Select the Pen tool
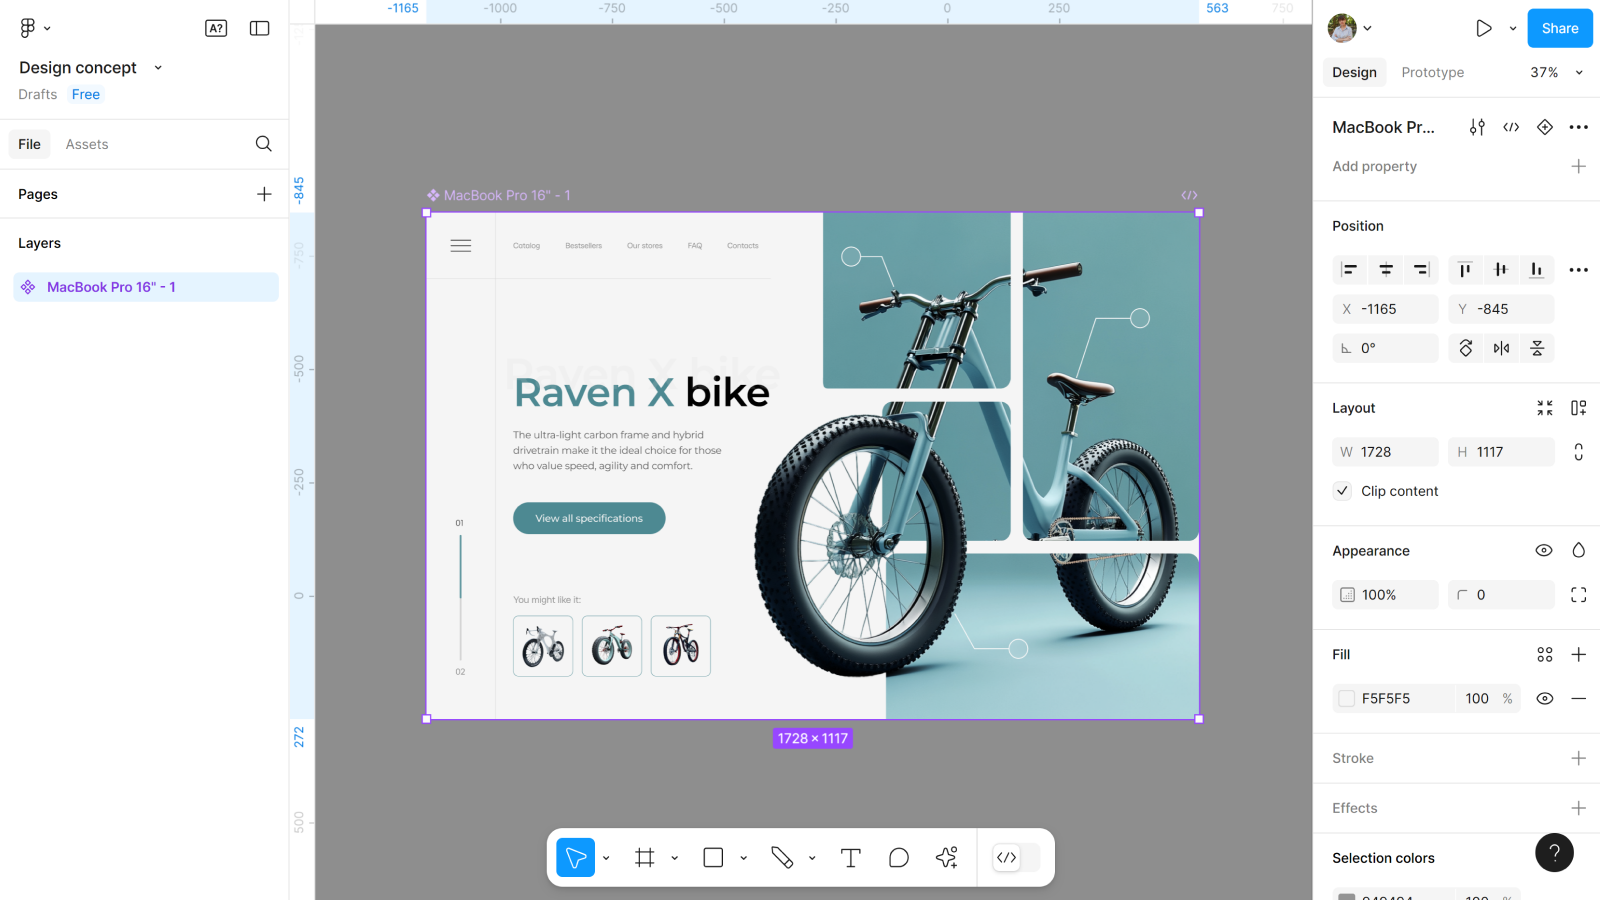Screen dimensions: 1600x900 click(782, 858)
